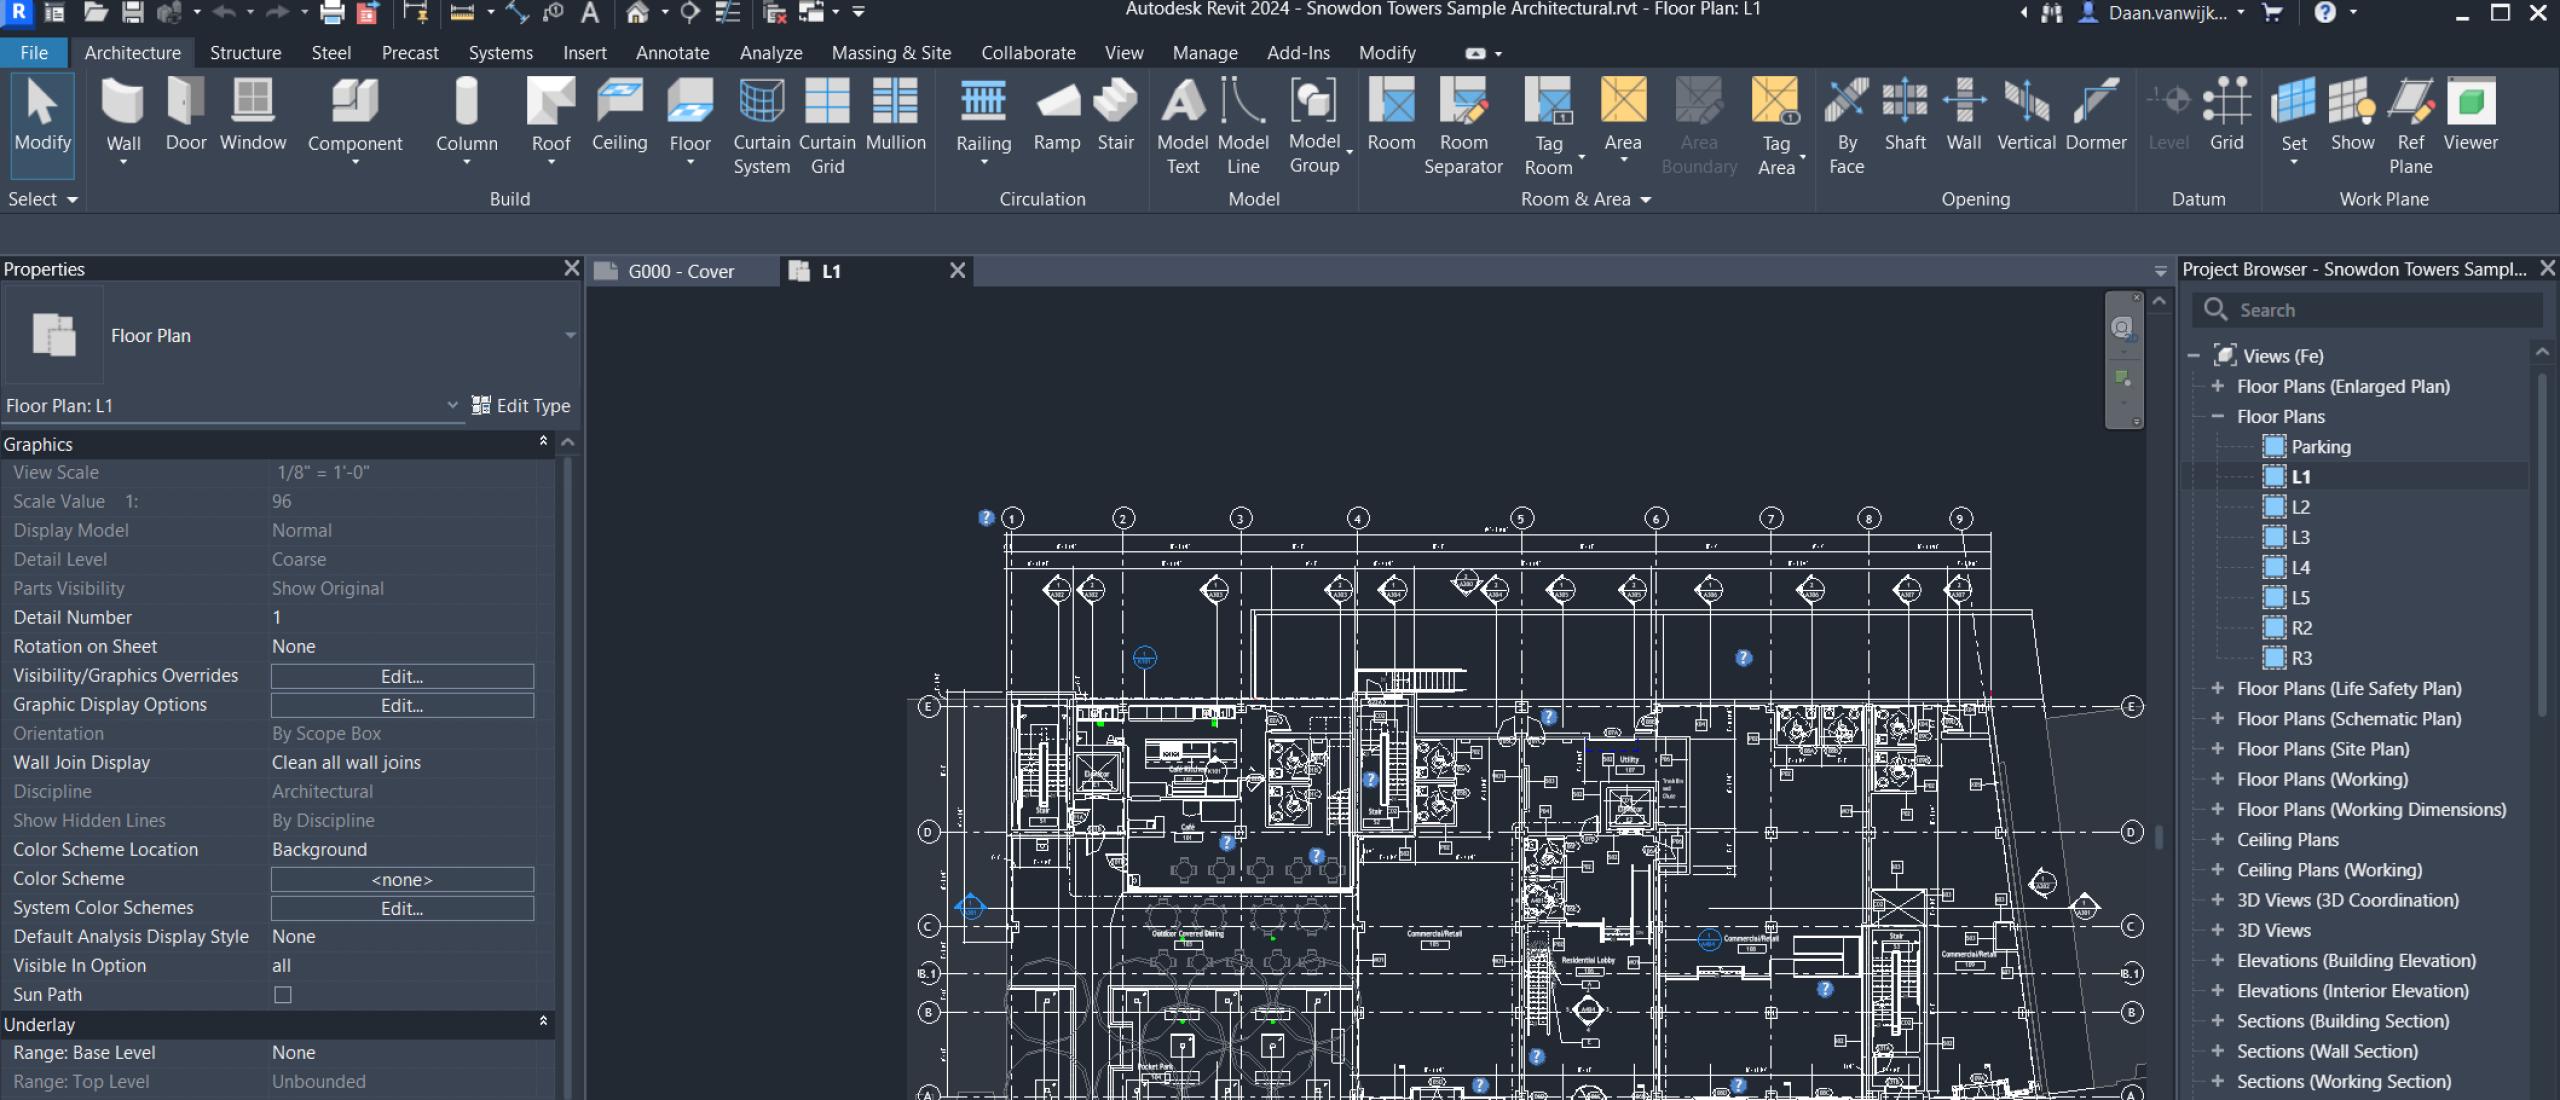This screenshot has height=1100, width=2560.
Task: Select the Stair tool
Action: coord(1115,116)
